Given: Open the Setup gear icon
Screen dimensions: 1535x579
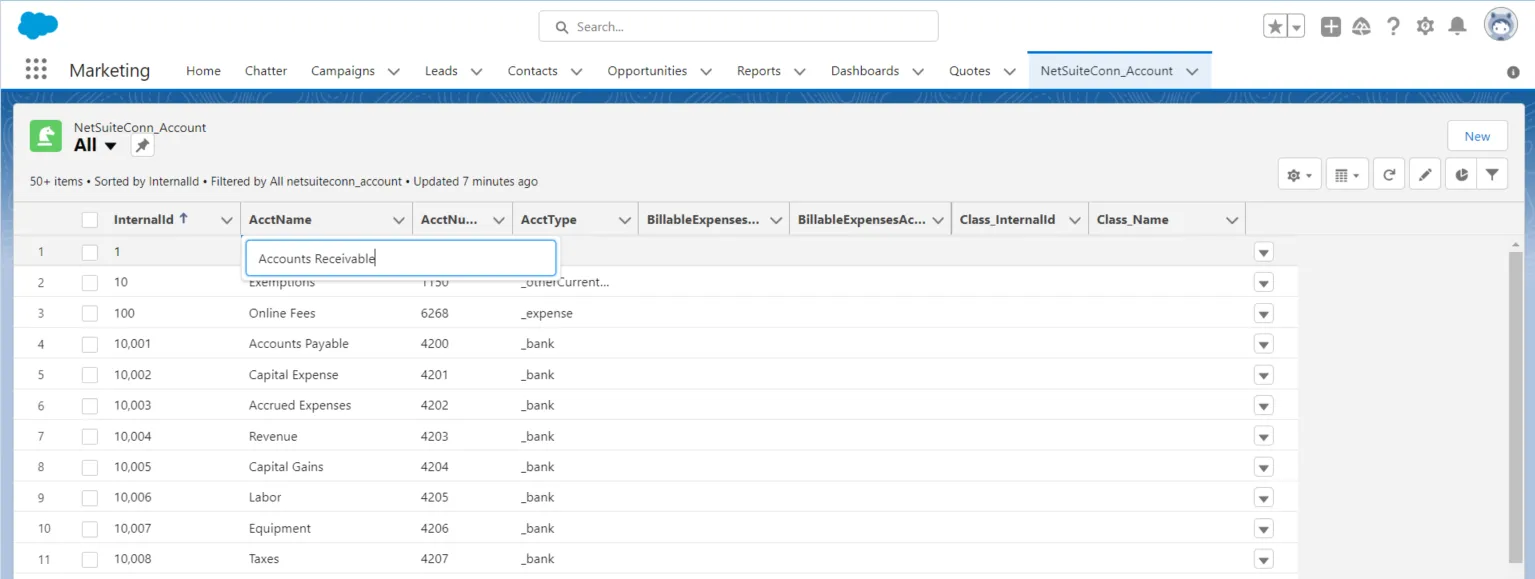Looking at the screenshot, I should point(1425,26).
